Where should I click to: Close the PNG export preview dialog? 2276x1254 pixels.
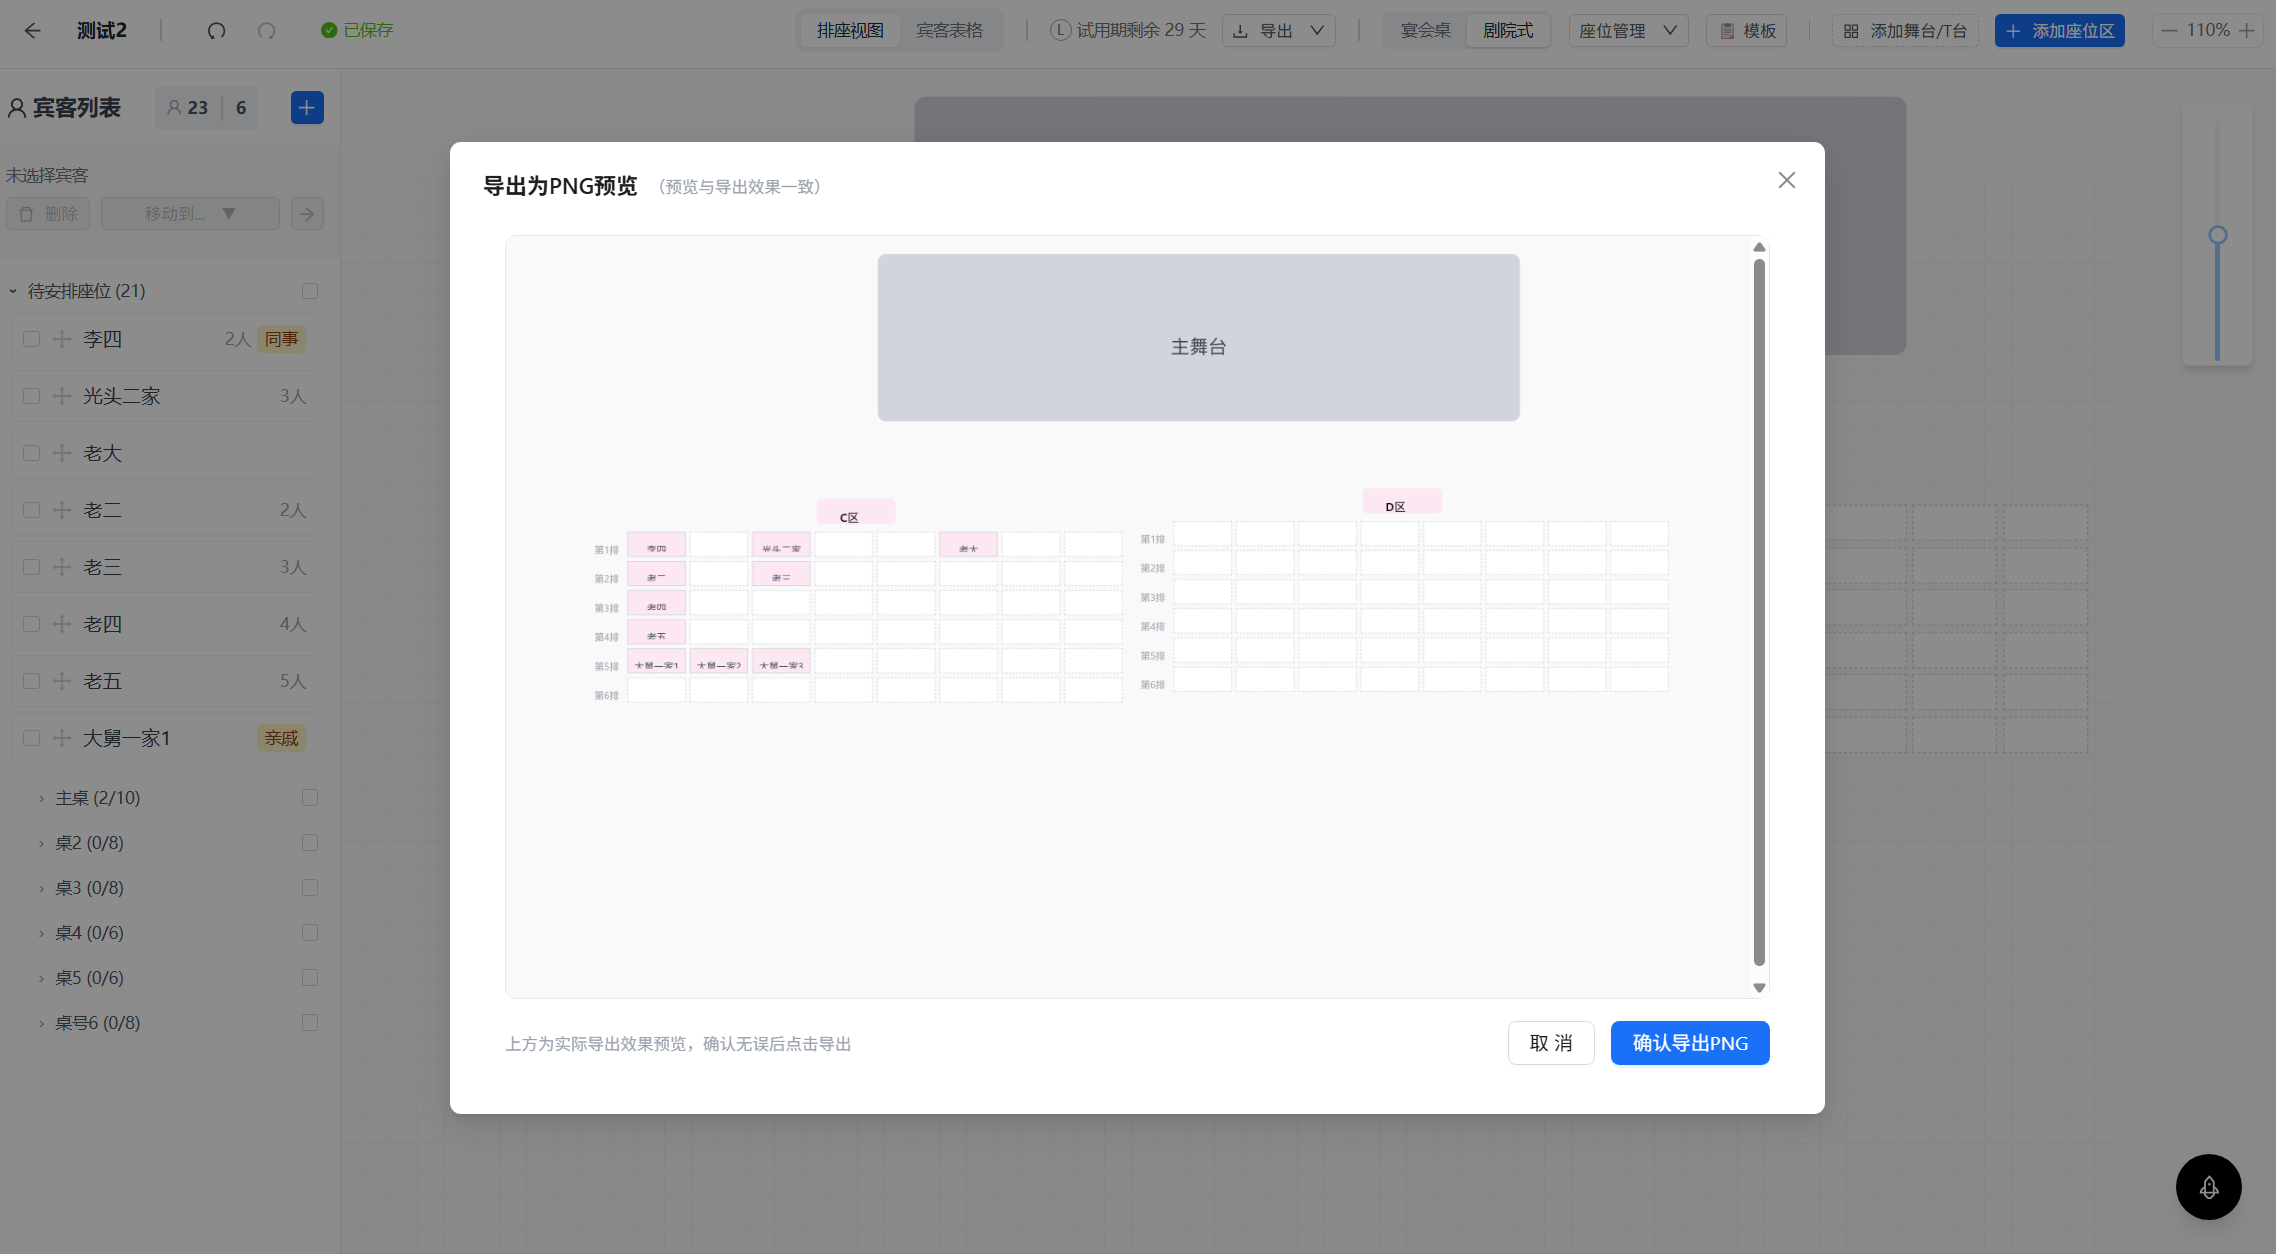pos(1787,180)
